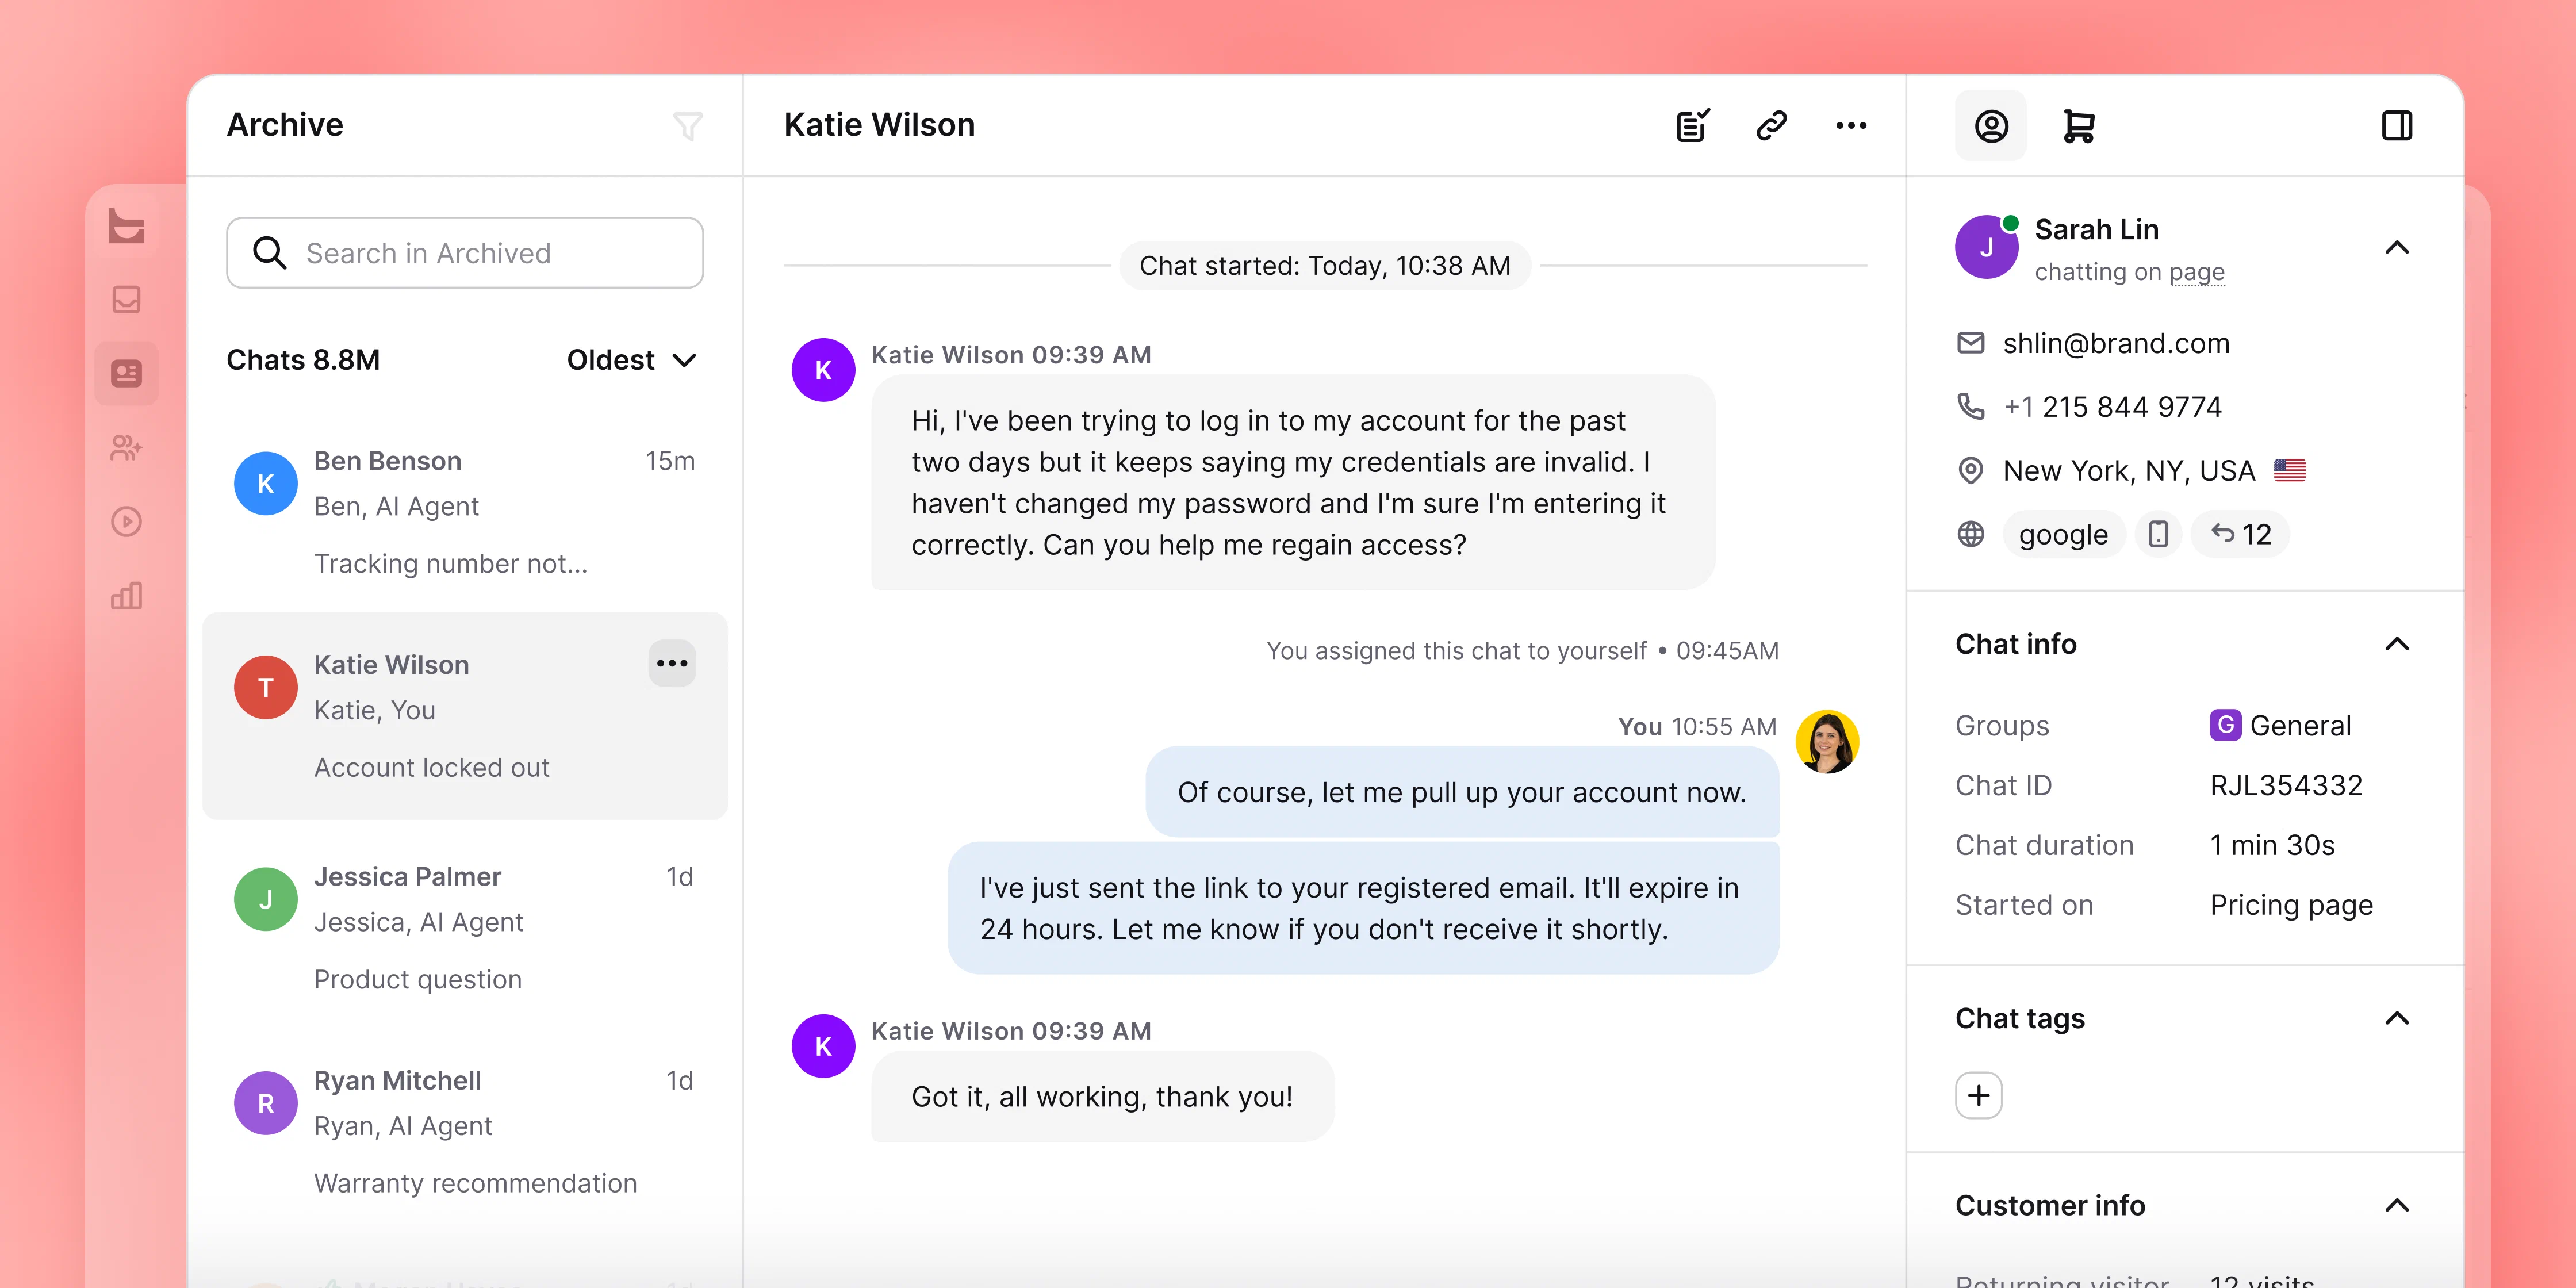
Task: Open the notes edit icon in chat header
Action: 1693,126
